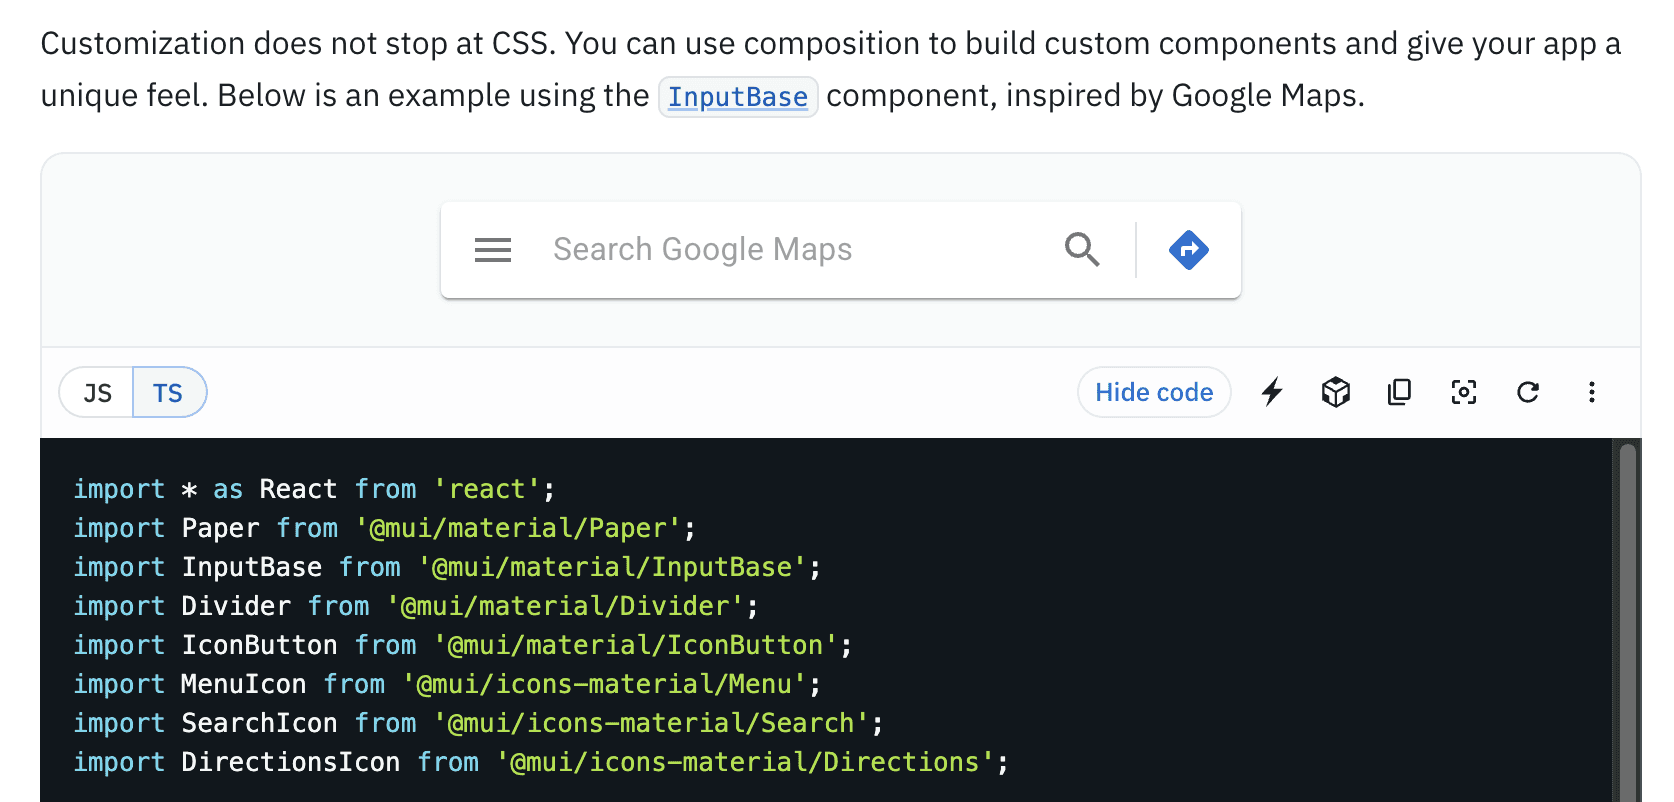
Task: Click the magnifier search icon
Action: (1082, 250)
